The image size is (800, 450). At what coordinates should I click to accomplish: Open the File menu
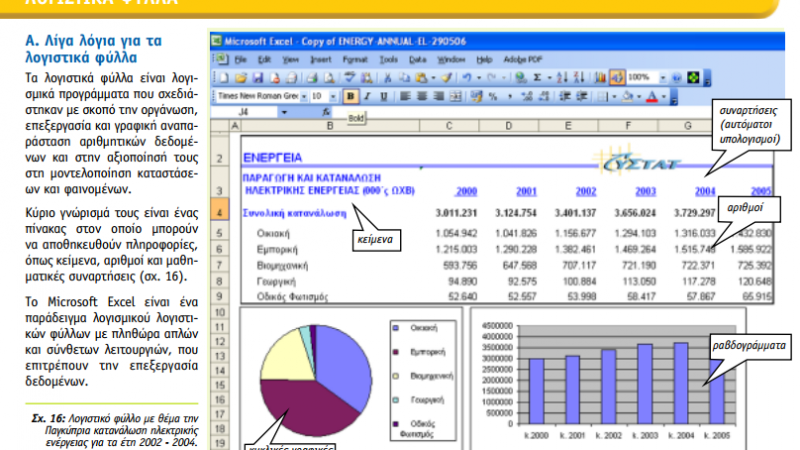point(240,60)
